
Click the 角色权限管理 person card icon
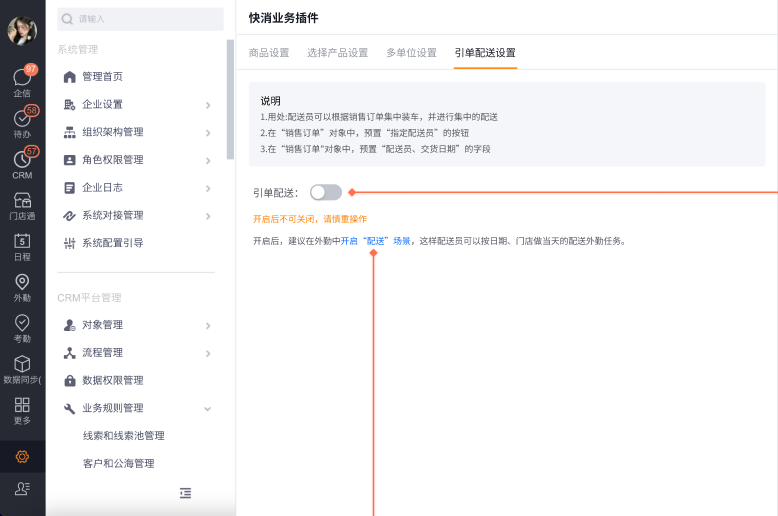pos(69,160)
